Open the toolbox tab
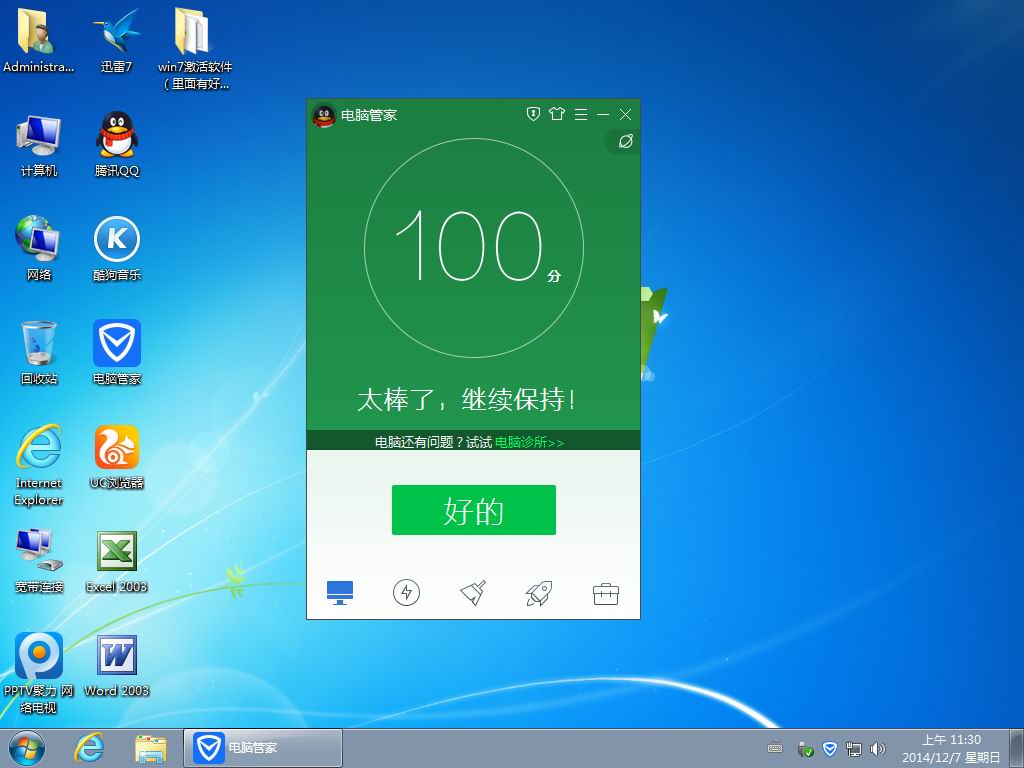Viewport: 1024px width, 768px height. (x=605, y=593)
